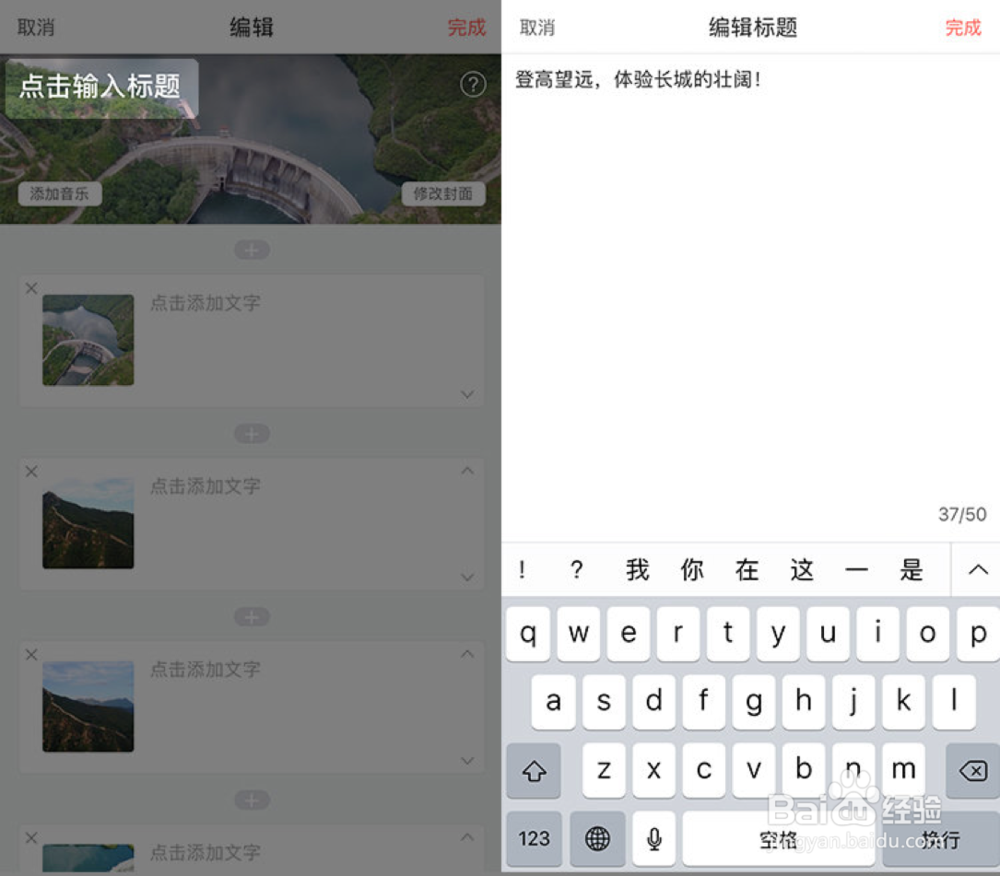Tap the m key
The image size is (1000, 876).
pos(904,770)
